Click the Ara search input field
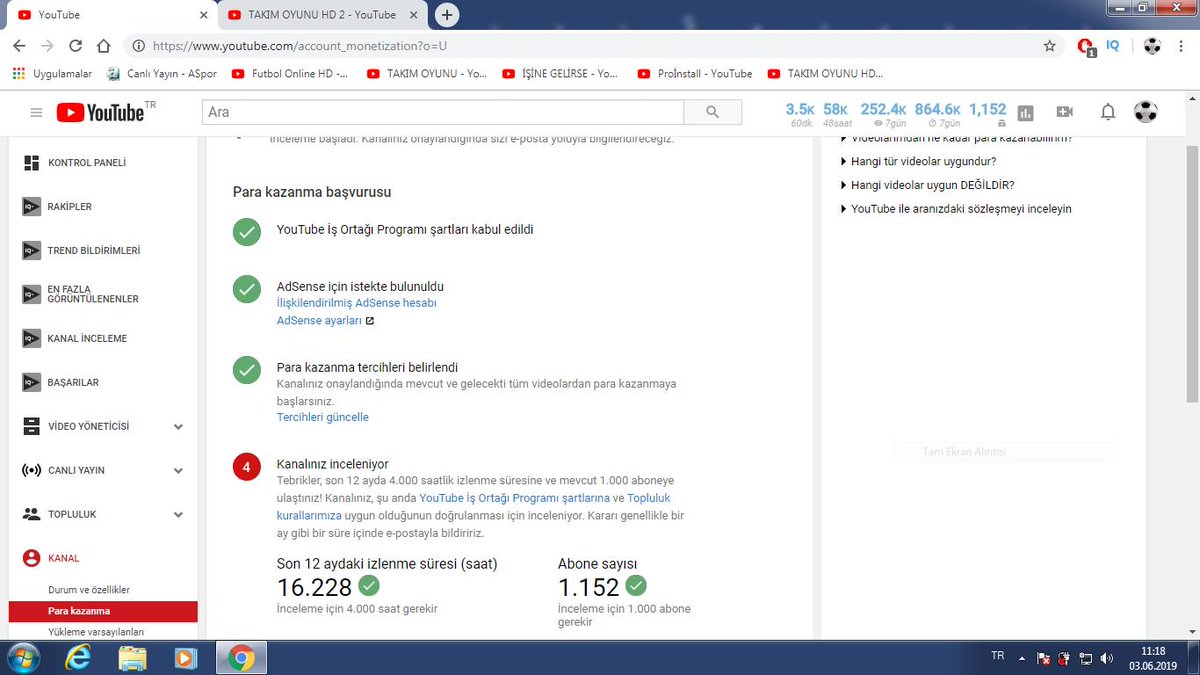1200x675 pixels. [x=443, y=112]
